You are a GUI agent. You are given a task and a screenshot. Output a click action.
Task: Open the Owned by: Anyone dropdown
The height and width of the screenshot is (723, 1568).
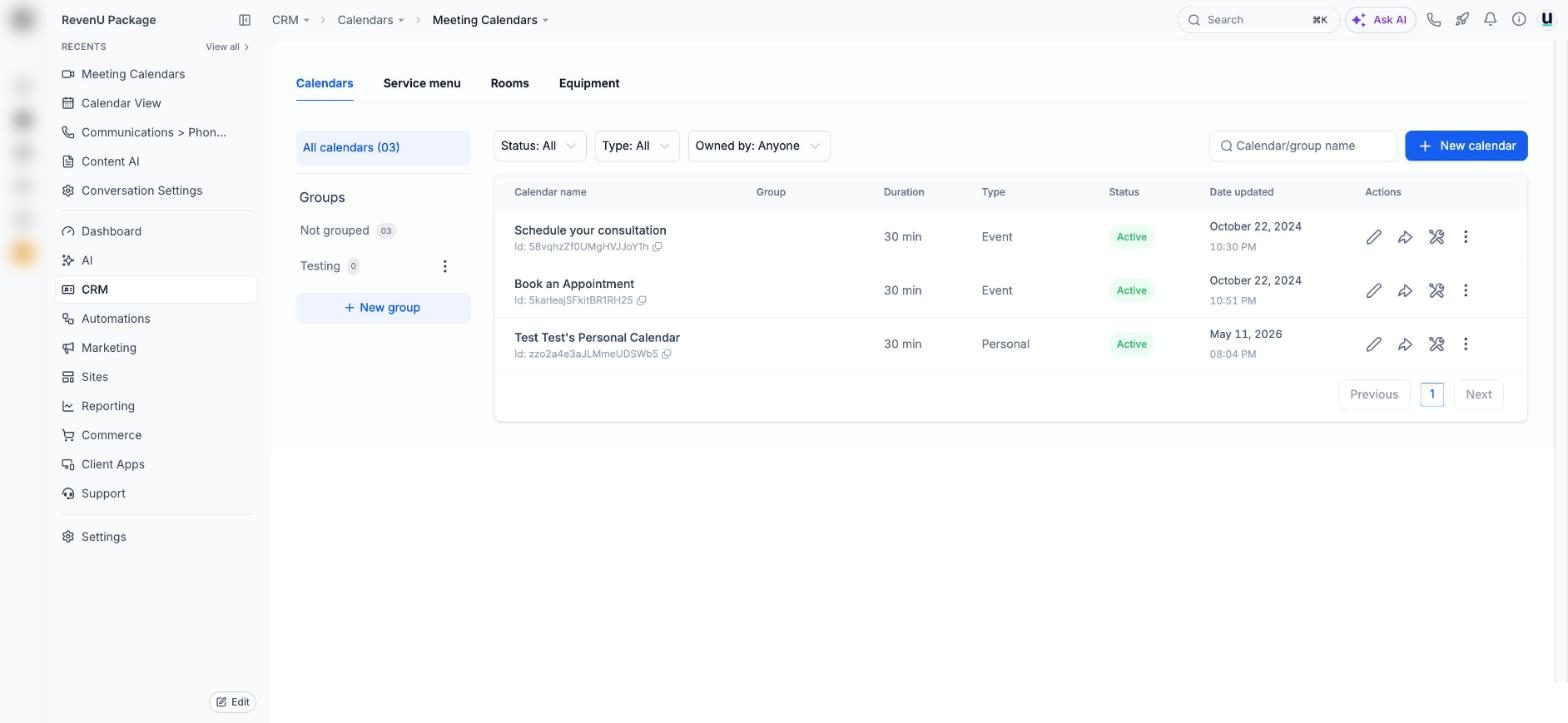[759, 146]
